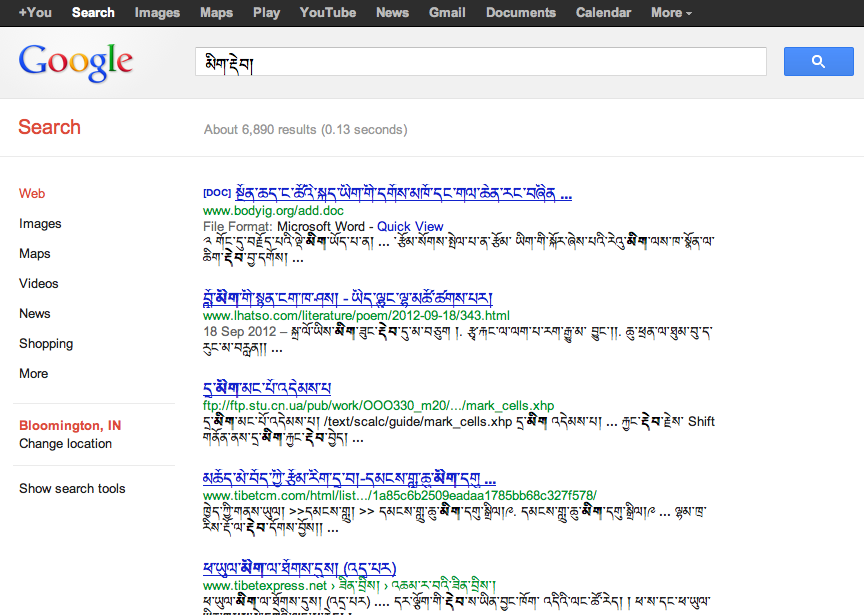Open Gmail from the top bar
Screen dimensions: 864x615
[x=447, y=13]
